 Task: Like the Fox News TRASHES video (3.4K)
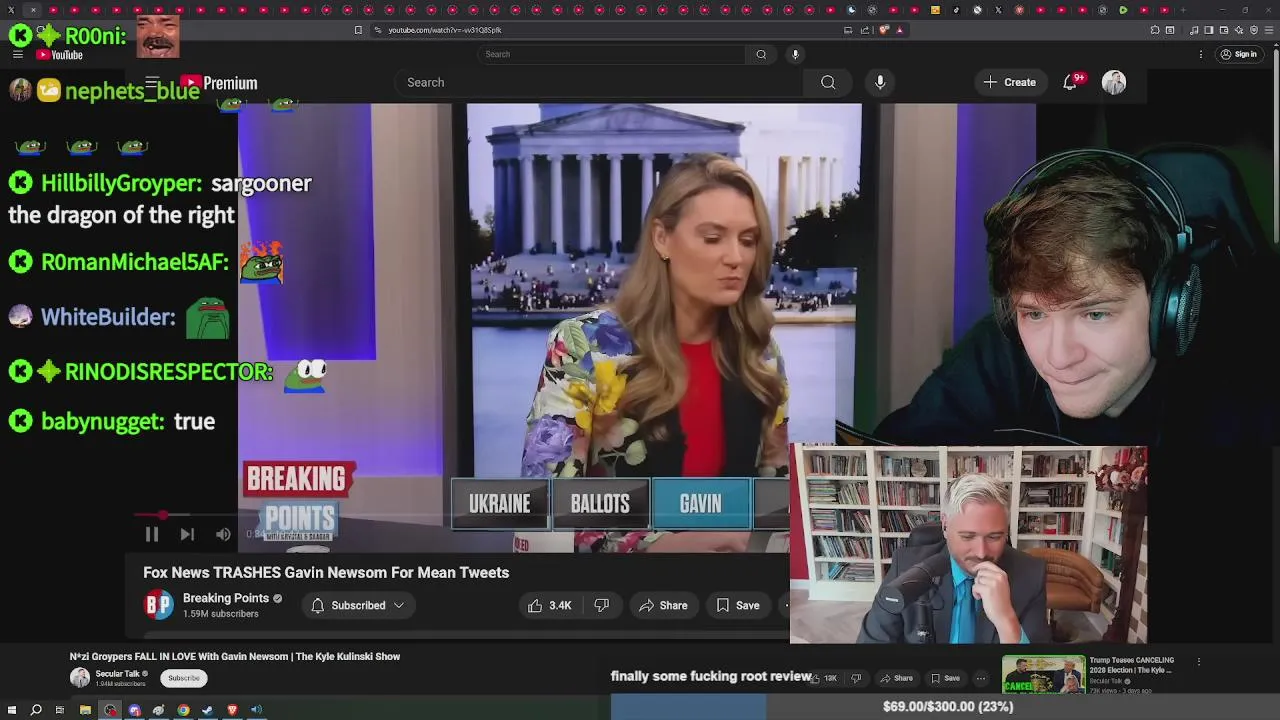tap(549, 605)
